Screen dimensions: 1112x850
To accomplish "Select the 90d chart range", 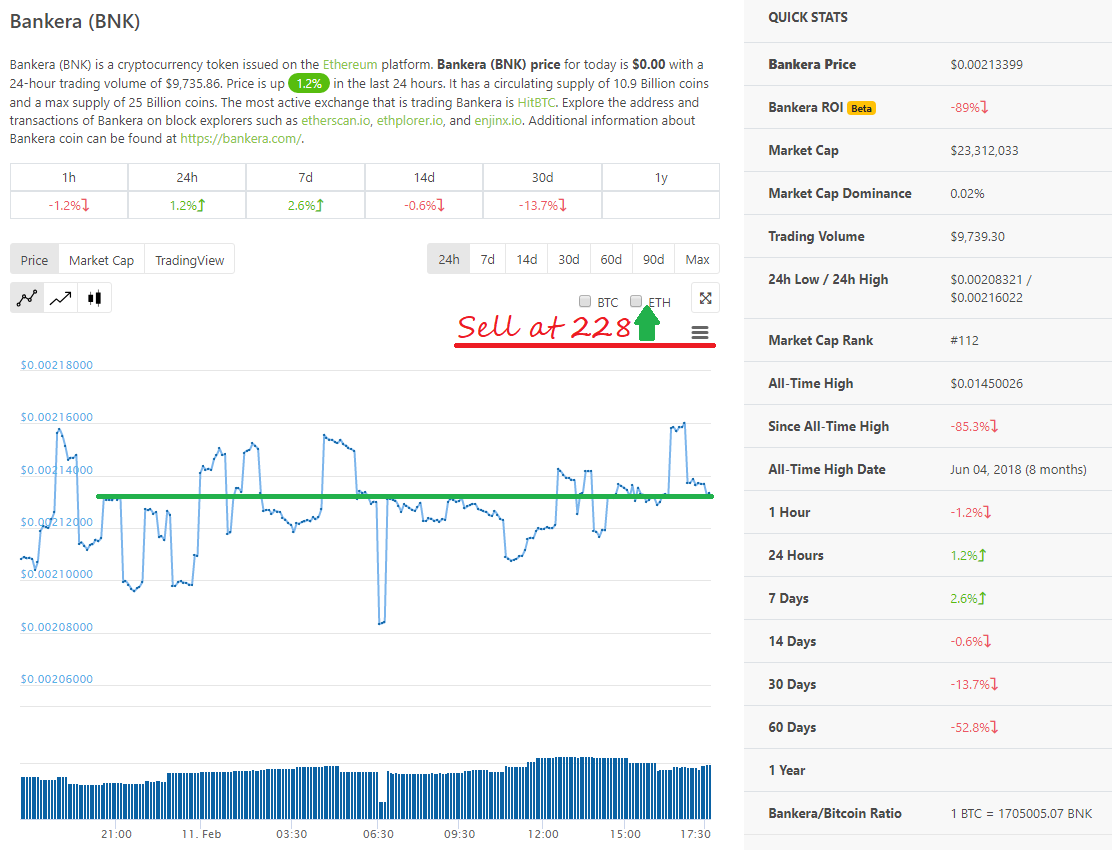I will pyautogui.click(x=654, y=259).
